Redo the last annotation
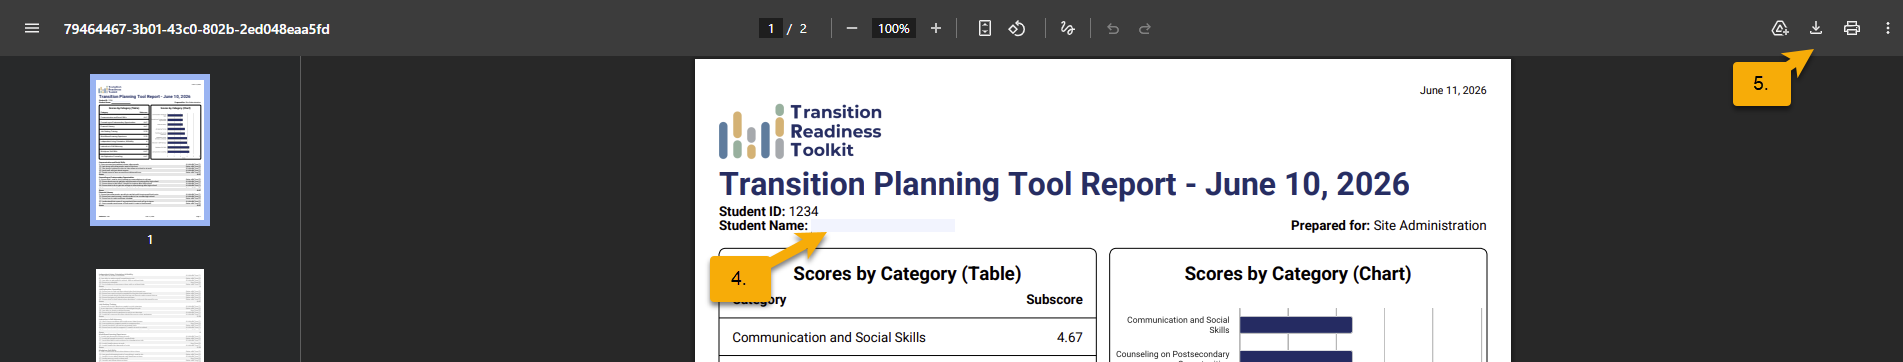 1145,28
